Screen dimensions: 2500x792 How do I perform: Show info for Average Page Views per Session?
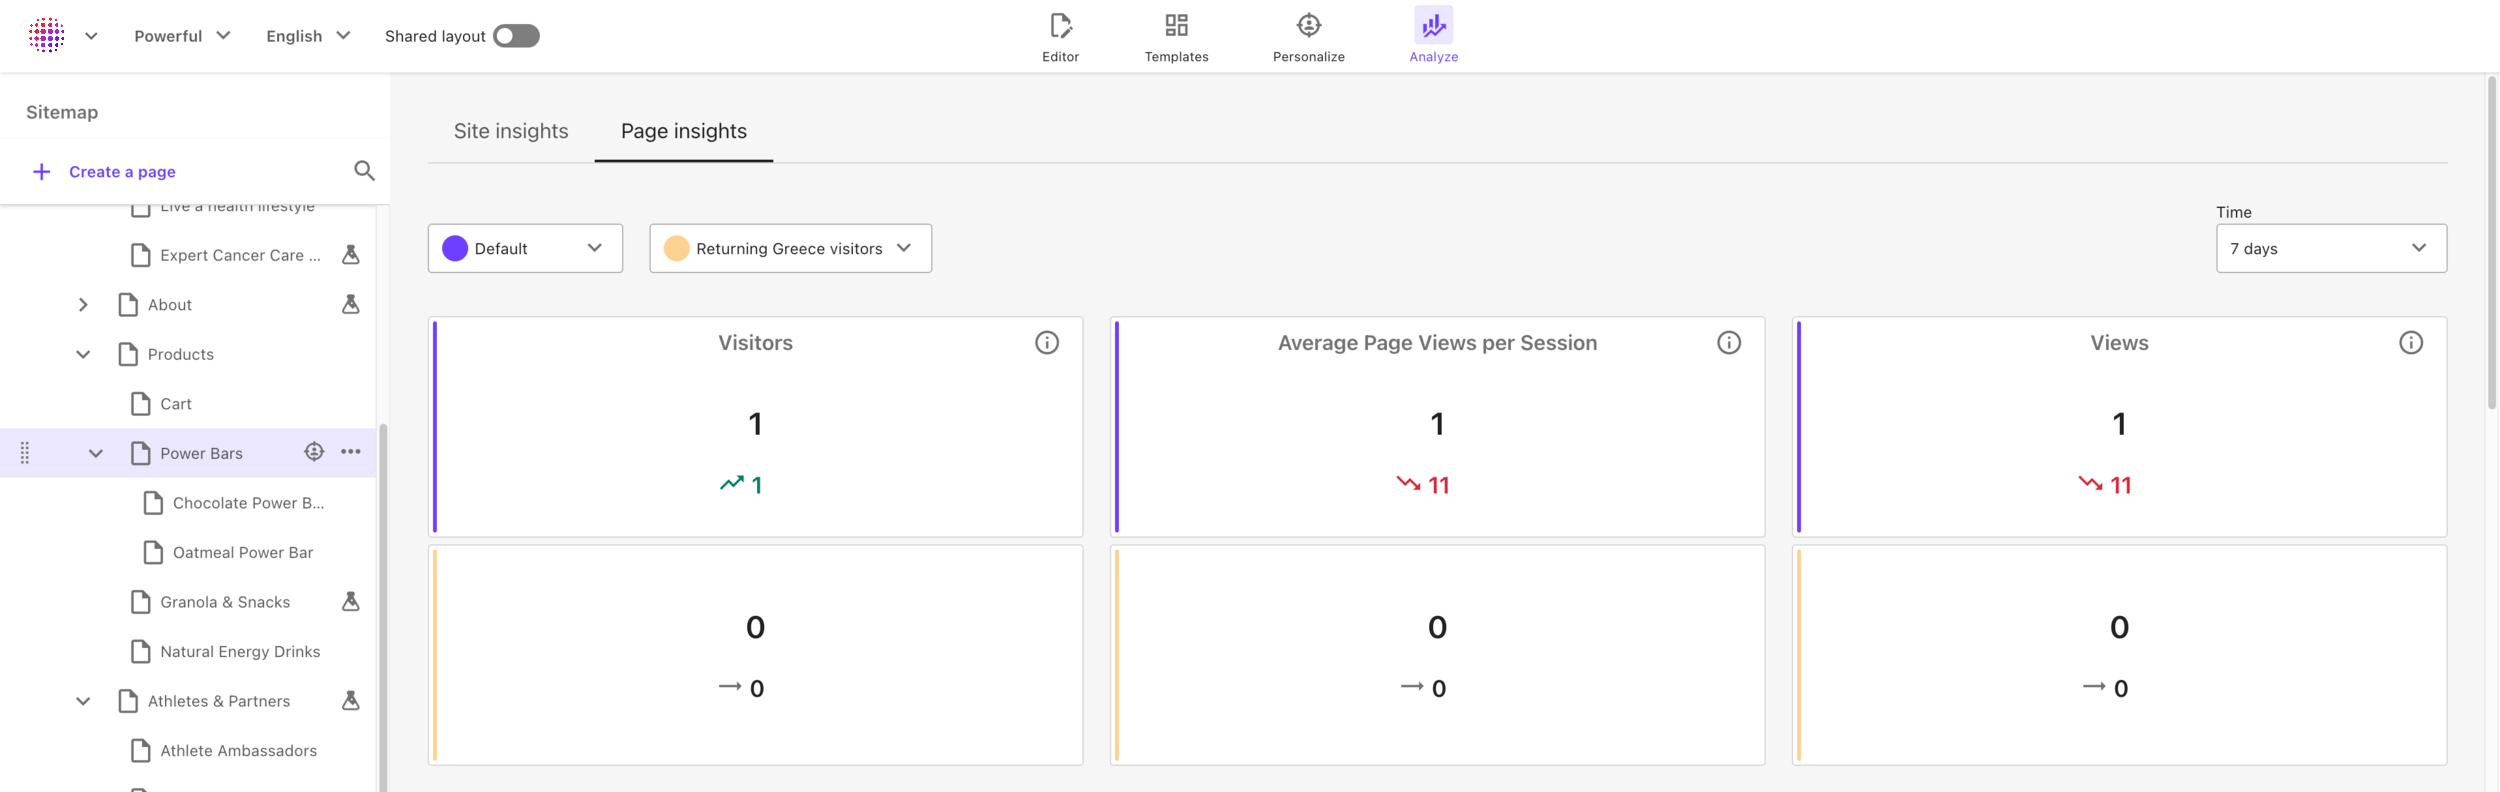tap(1728, 343)
